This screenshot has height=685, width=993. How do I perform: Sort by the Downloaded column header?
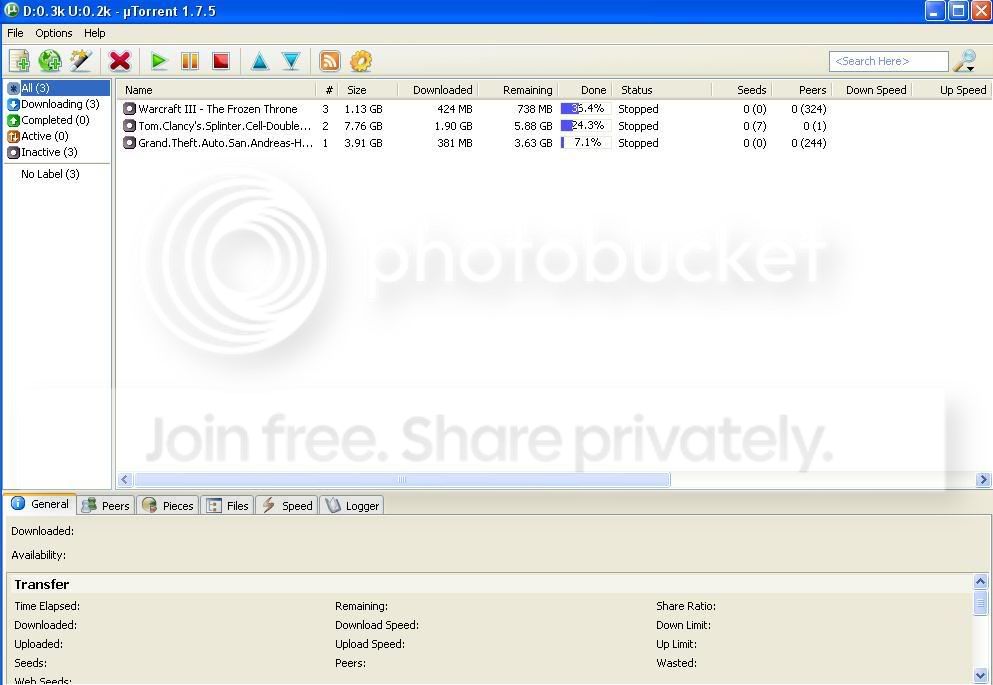pos(438,90)
